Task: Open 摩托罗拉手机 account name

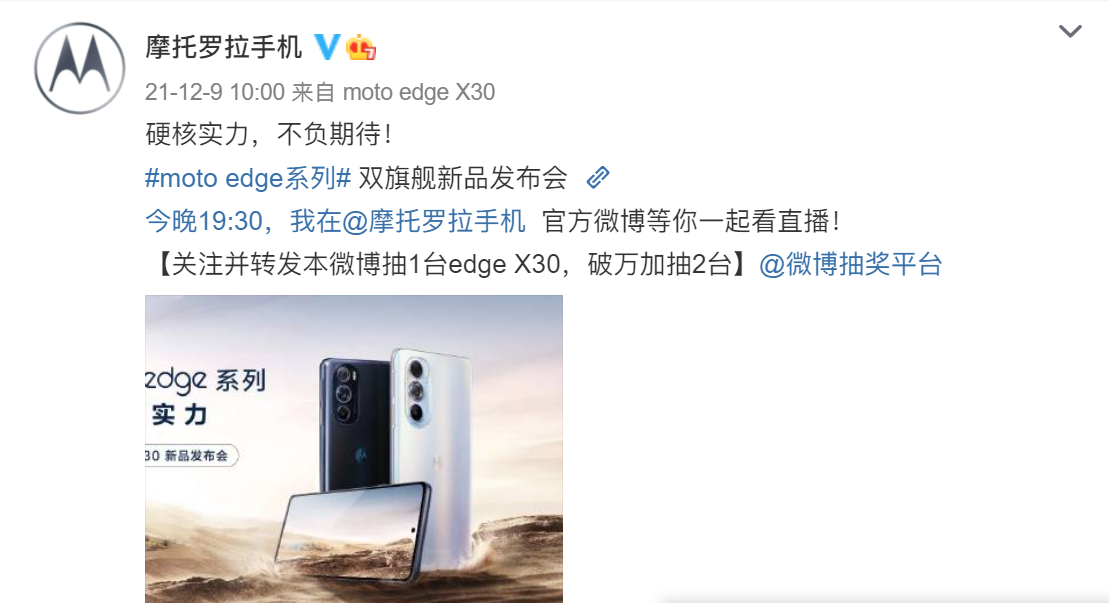Action: pyautogui.click(x=223, y=47)
